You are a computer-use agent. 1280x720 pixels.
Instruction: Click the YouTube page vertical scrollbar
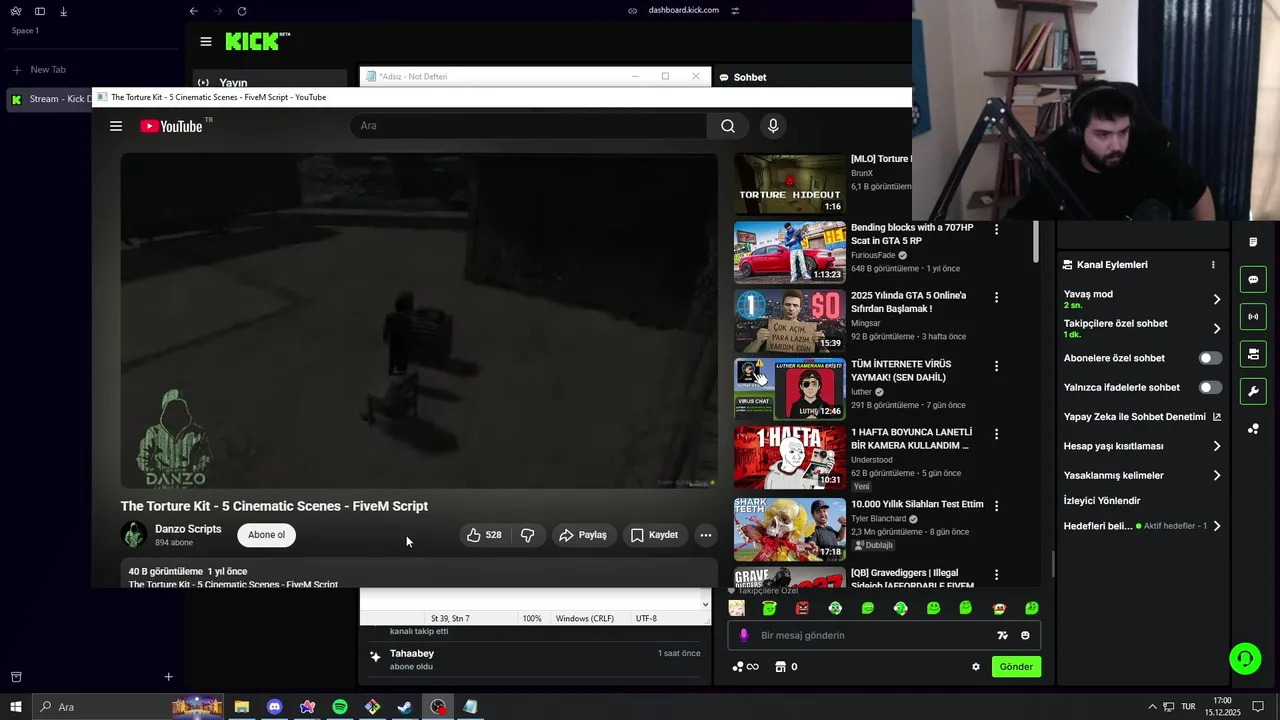click(1036, 242)
